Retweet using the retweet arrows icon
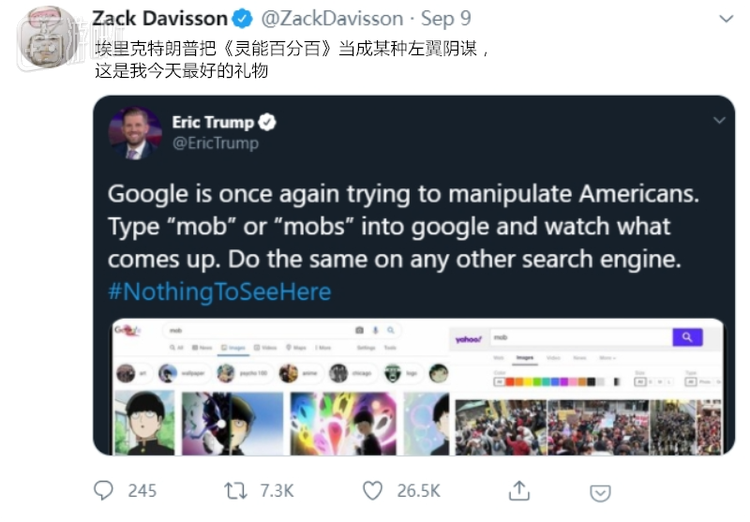 236,491
